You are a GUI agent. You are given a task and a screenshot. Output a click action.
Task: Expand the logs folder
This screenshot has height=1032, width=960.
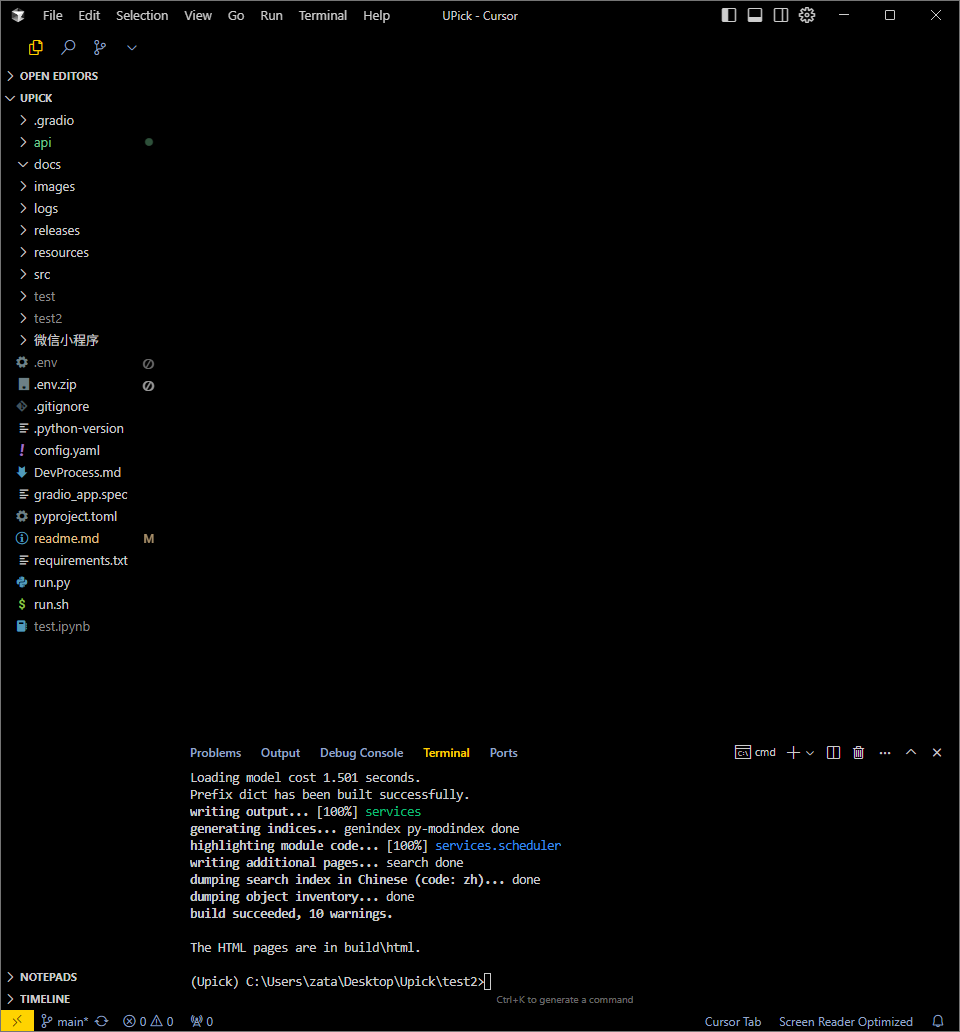click(80, 208)
